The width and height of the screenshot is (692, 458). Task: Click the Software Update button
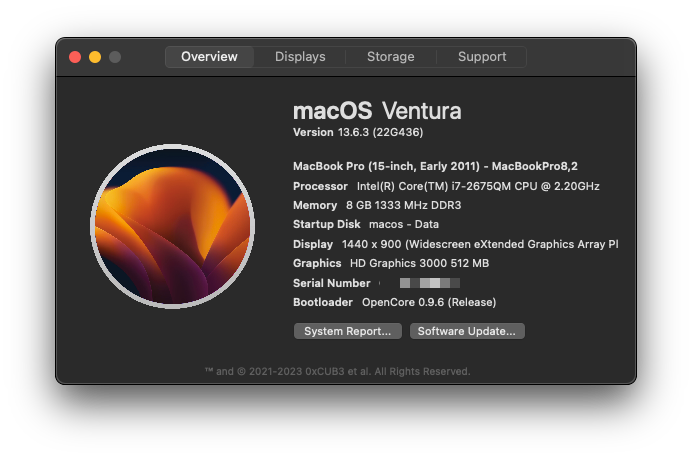tap(467, 331)
